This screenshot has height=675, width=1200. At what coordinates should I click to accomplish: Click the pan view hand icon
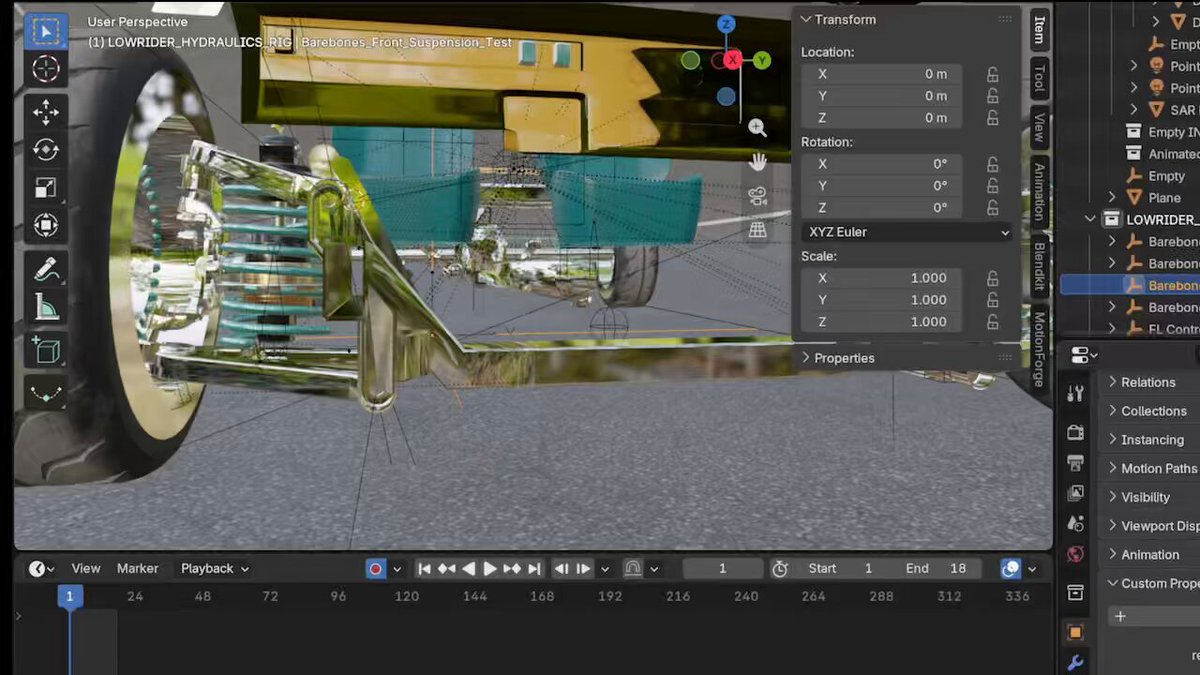(x=758, y=161)
